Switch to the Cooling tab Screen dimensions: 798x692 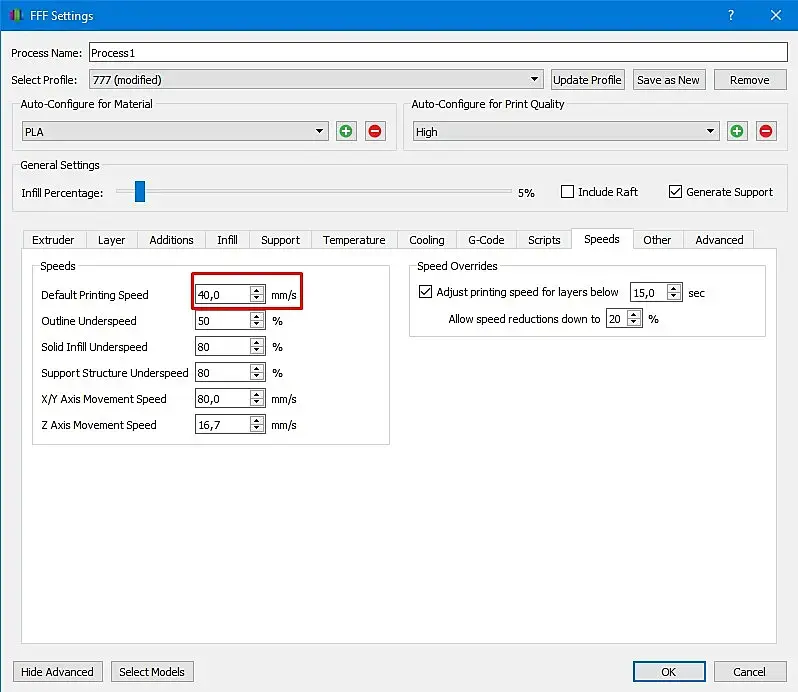[427, 240]
